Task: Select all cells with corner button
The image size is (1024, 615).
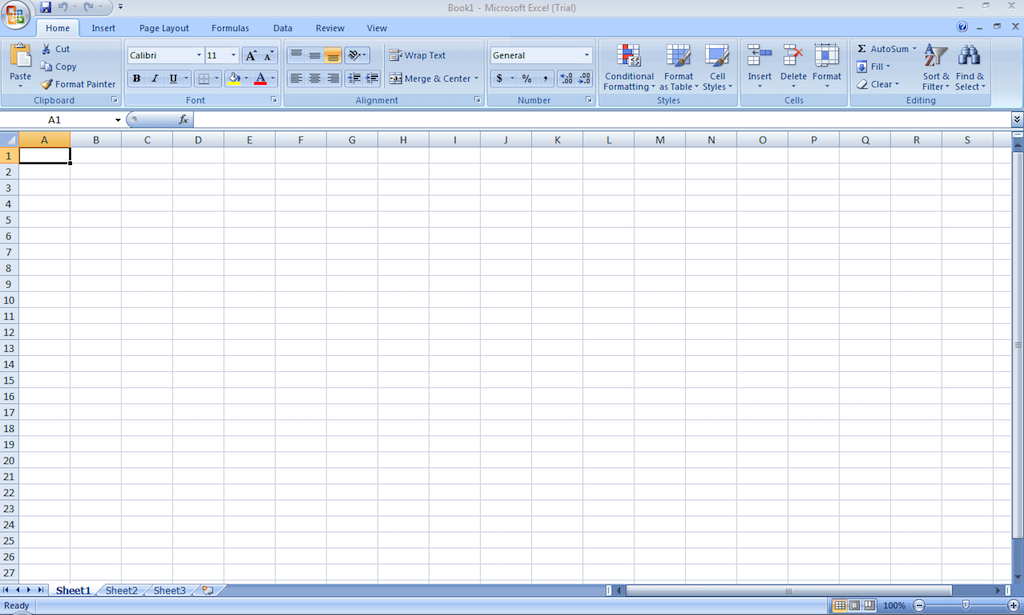Action: pos(9,140)
